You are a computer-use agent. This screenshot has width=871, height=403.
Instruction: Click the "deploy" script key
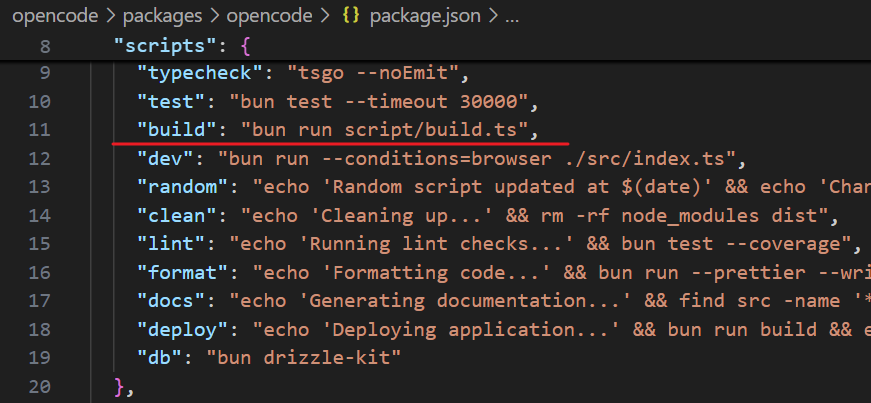click(x=183, y=330)
